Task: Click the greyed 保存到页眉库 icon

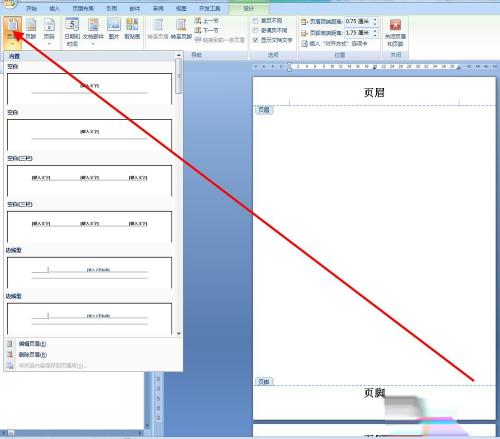Action: click(10, 366)
